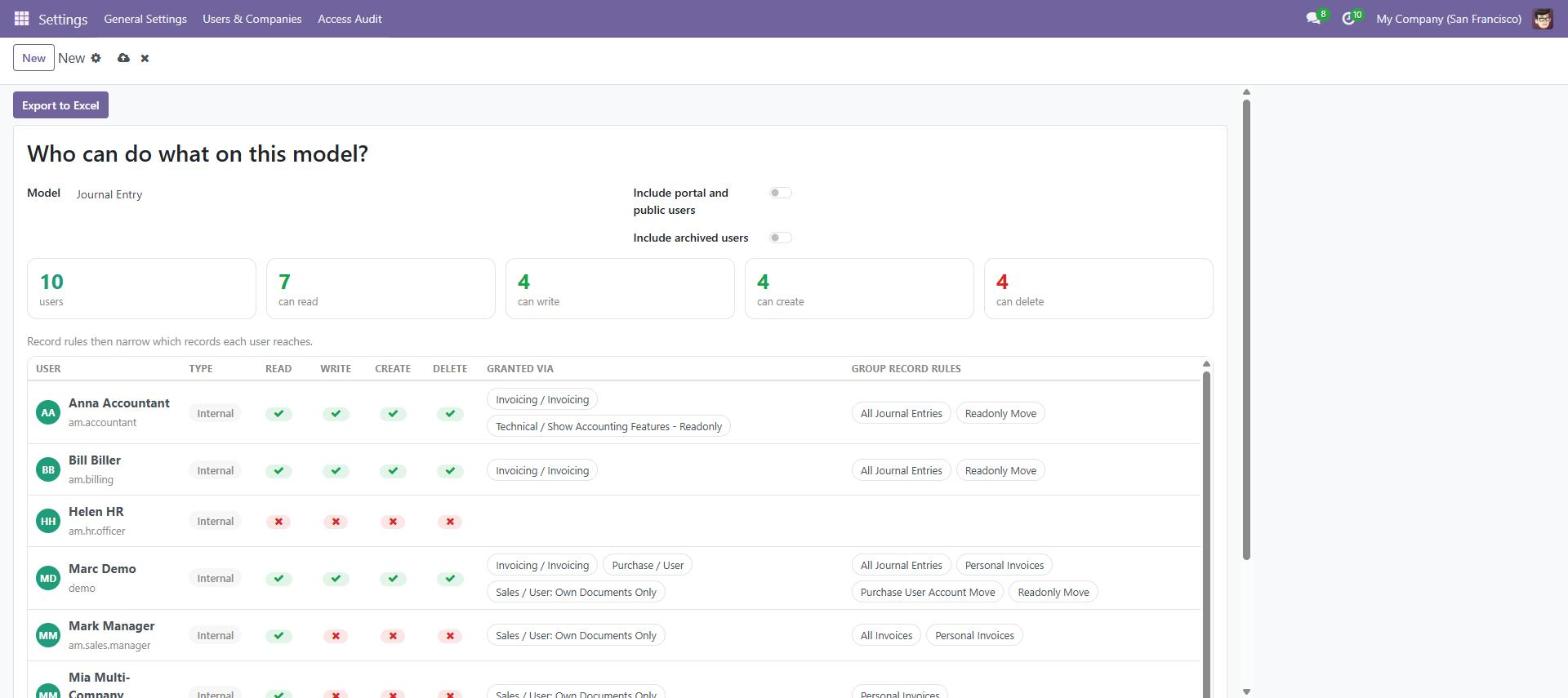1568x698 pixels.
Task: Click Anna Accountant's AA avatar
Action: [48, 412]
